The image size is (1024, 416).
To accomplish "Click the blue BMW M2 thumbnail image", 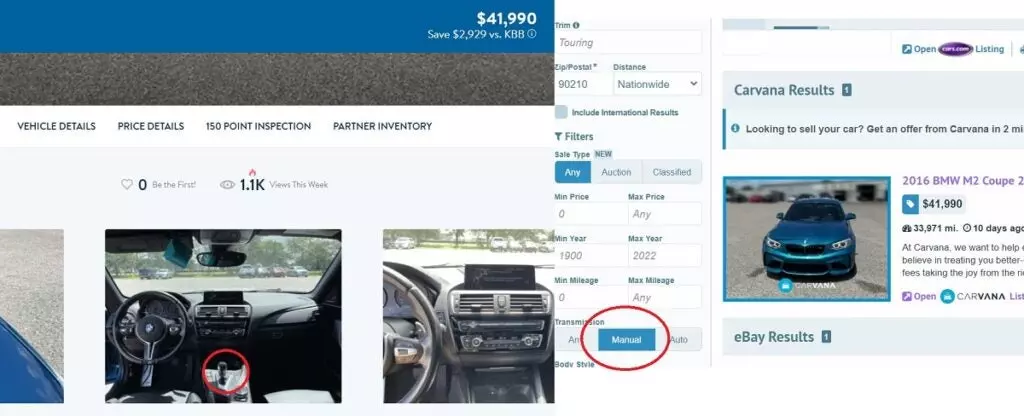I will [807, 239].
